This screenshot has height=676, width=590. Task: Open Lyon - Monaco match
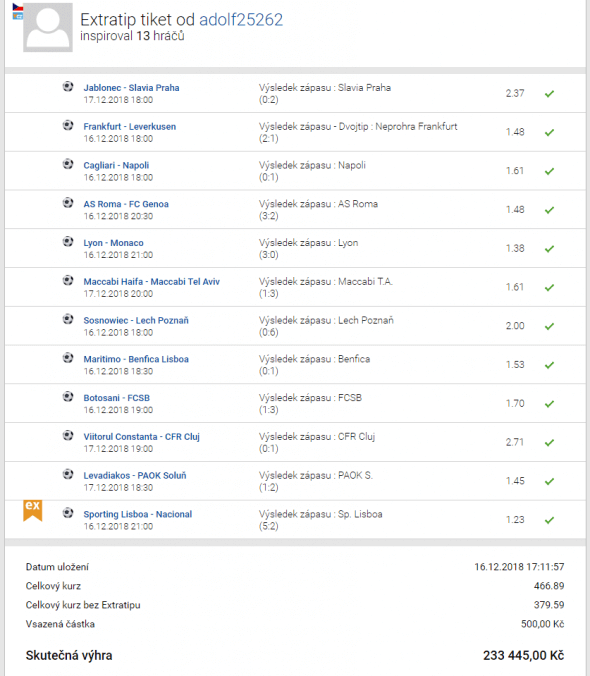pos(113,243)
